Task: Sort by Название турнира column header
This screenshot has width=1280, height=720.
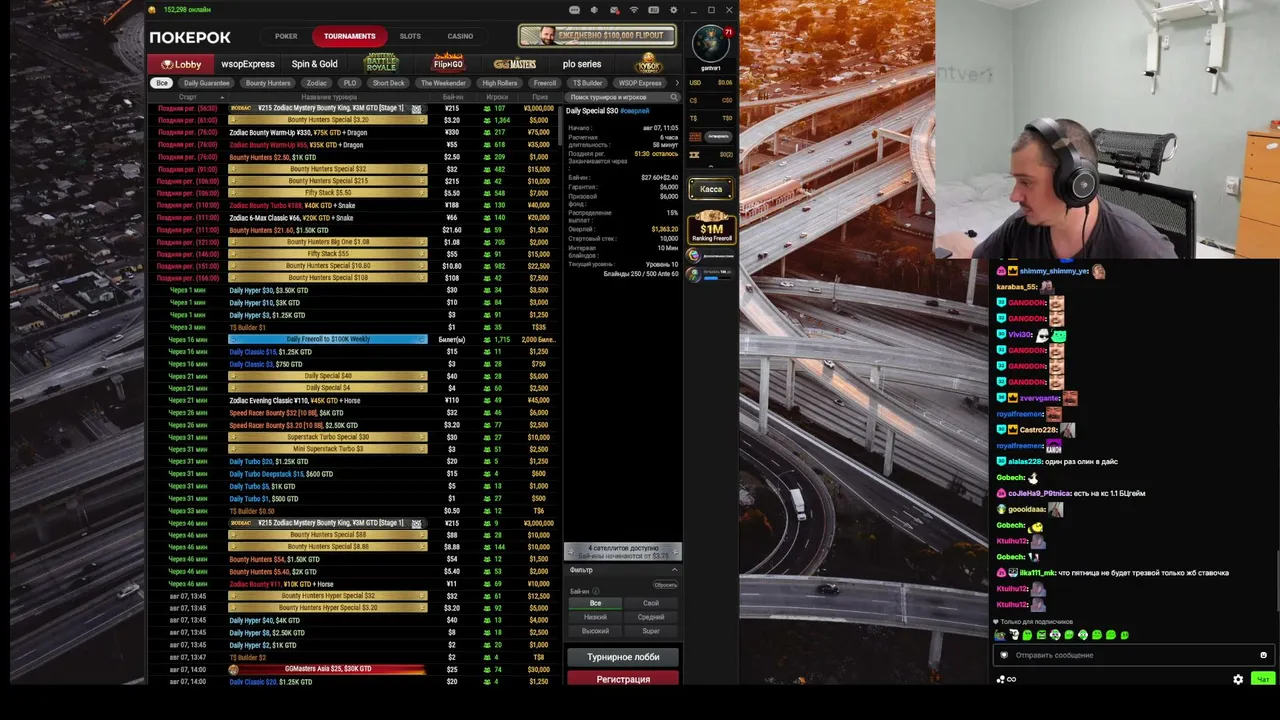Action: 329,97
